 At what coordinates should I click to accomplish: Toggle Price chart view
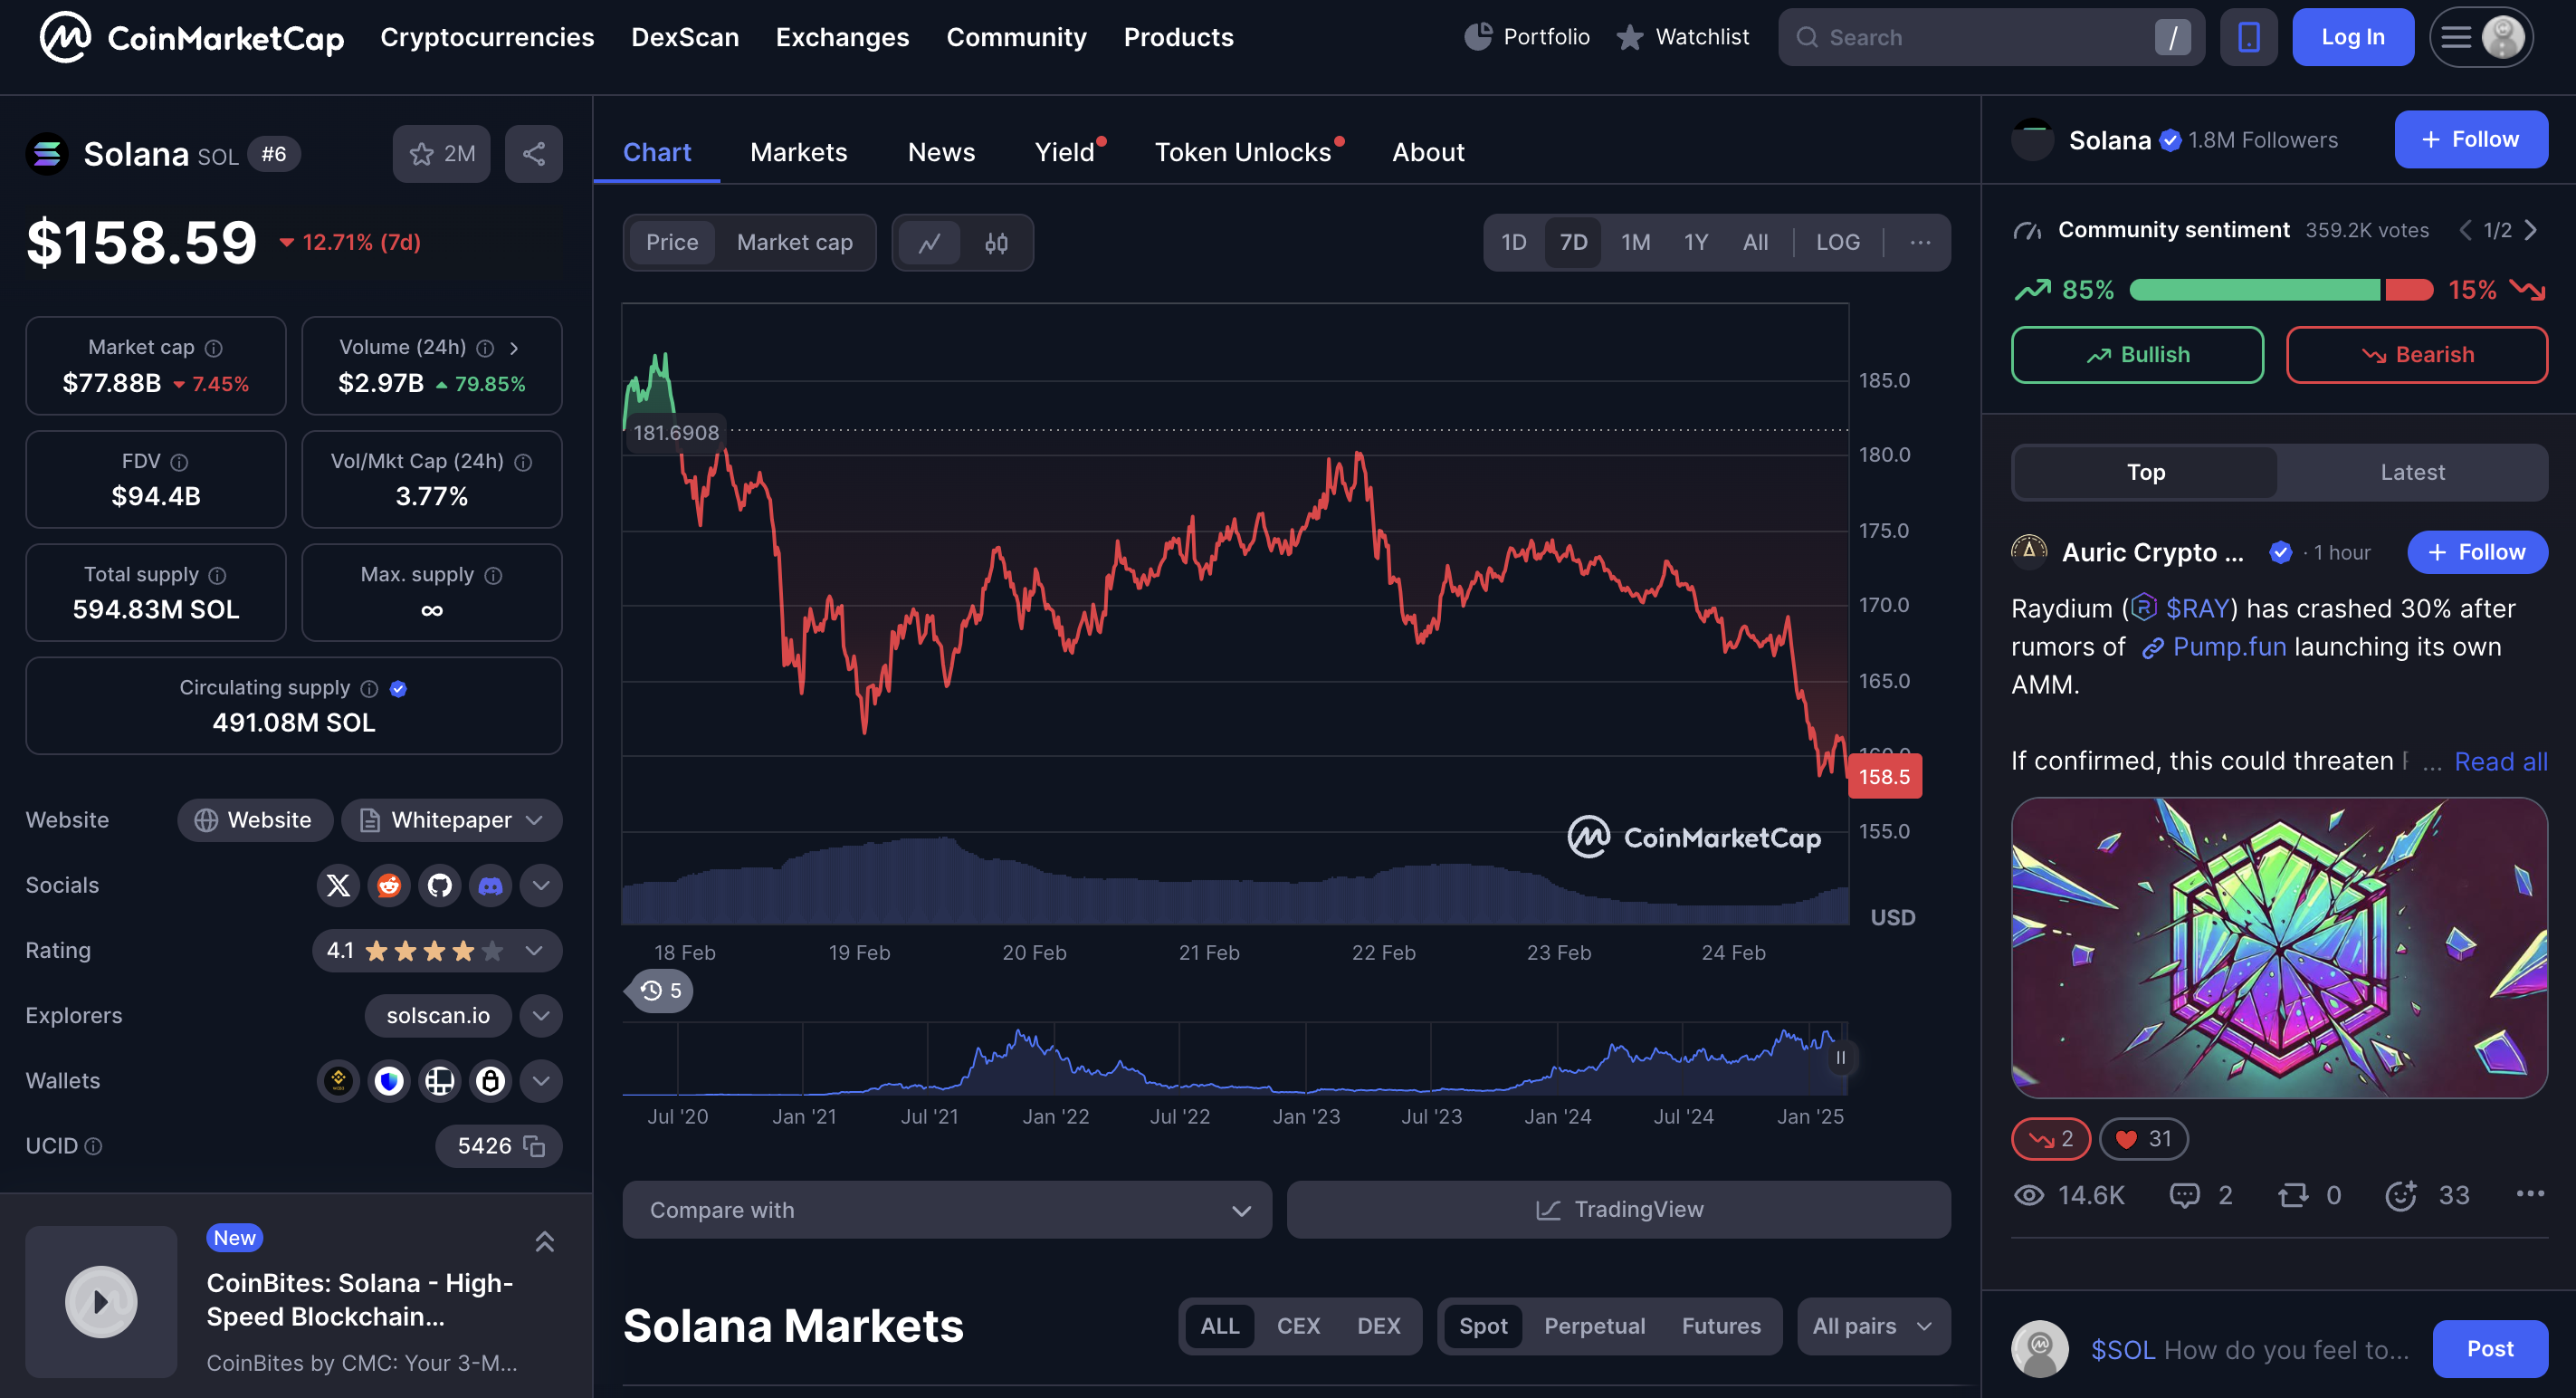672,243
